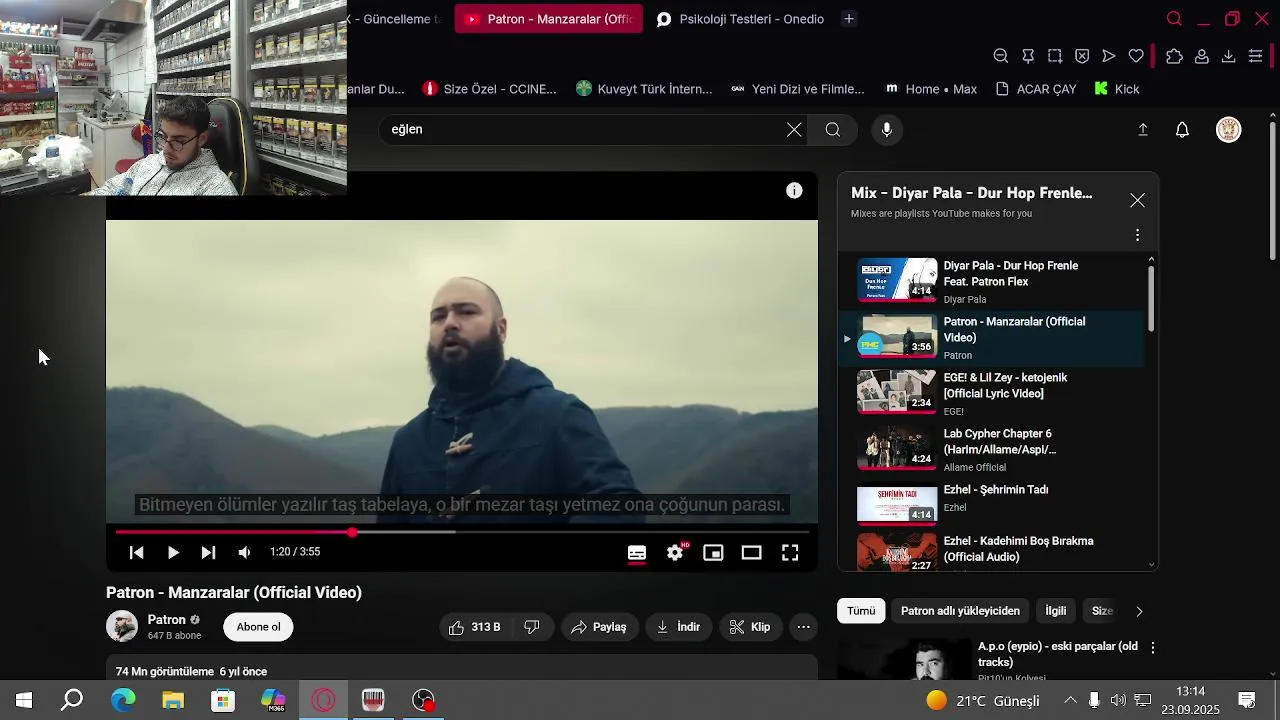Play Lab Cypher Chapter 6 video

click(x=991, y=448)
